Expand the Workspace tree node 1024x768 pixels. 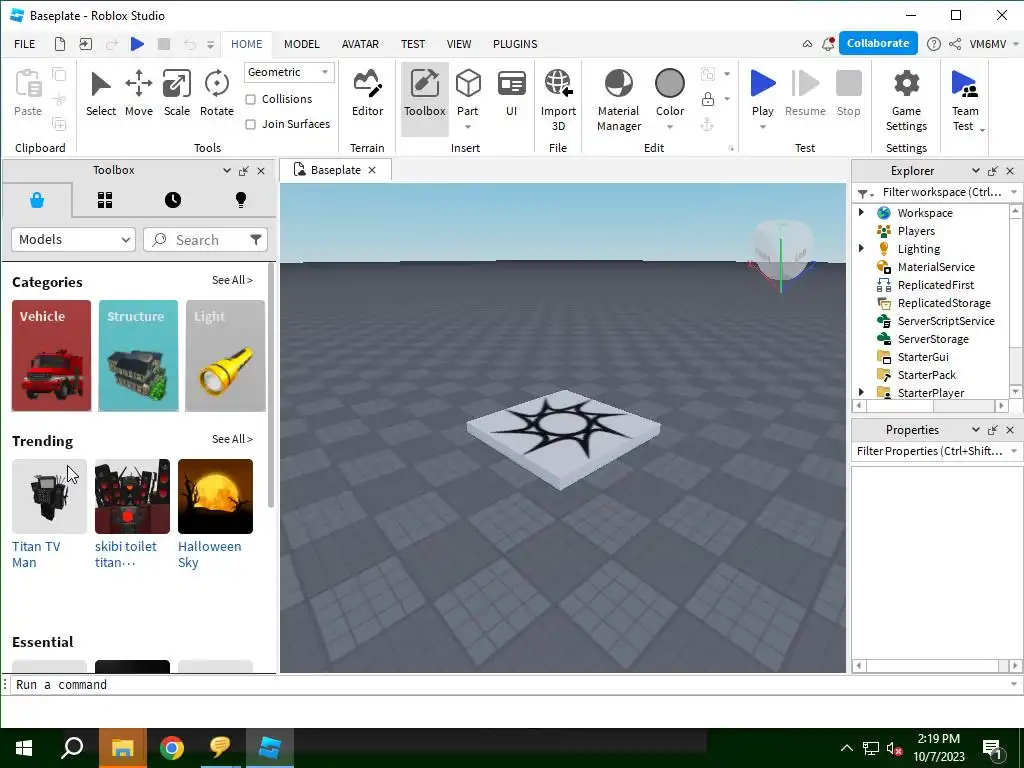tap(861, 212)
